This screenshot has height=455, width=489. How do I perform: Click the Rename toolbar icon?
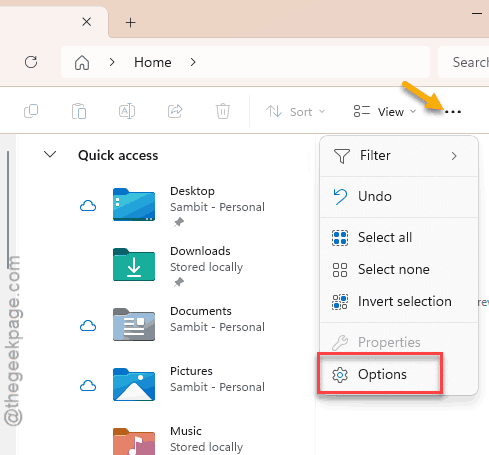click(x=127, y=111)
